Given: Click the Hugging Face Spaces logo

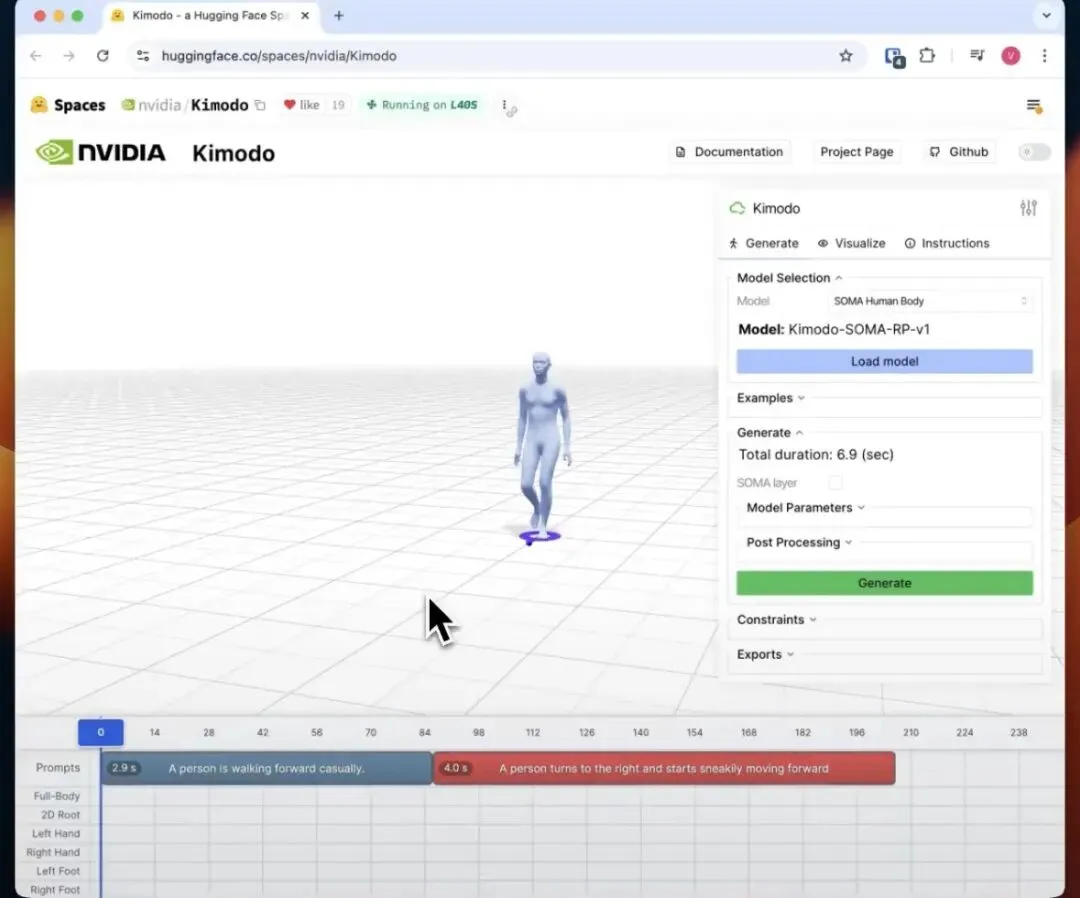Looking at the screenshot, I should coord(68,105).
